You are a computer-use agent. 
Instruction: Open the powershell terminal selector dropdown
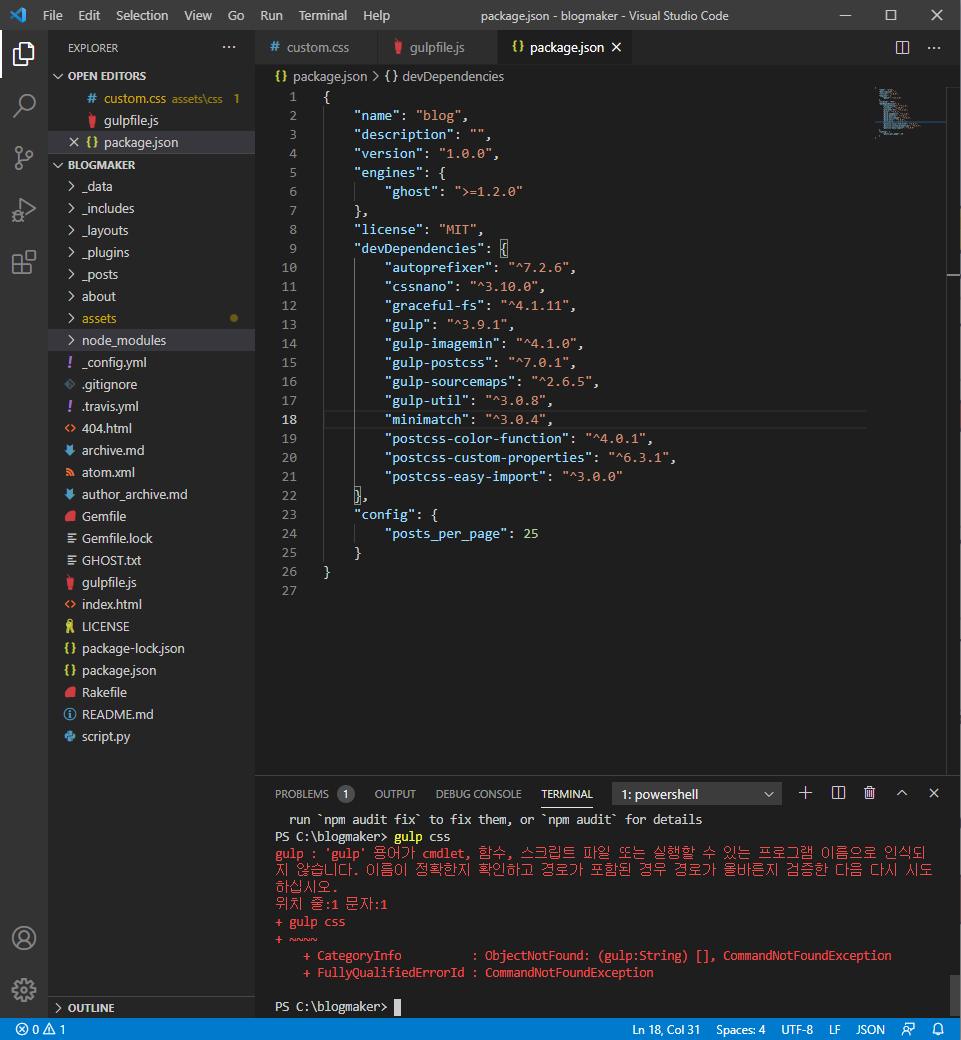[696, 794]
